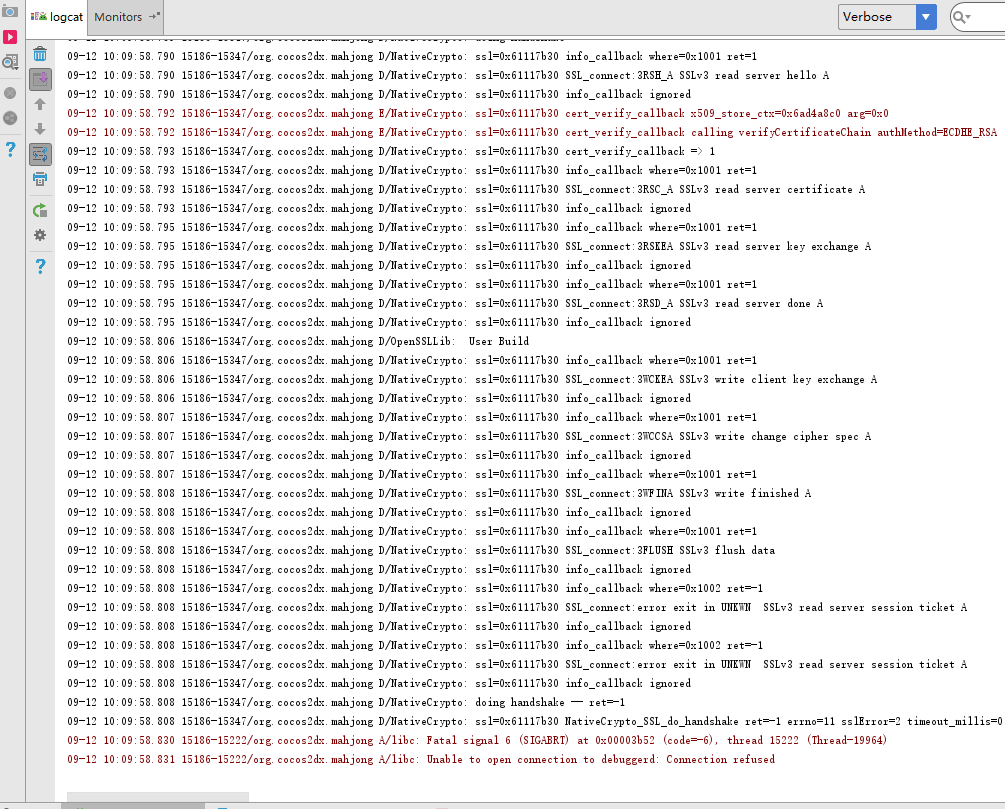Click the 'cert_verify_callback => 1' log line
The width and height of the screenshot is (1005, 809).
click(x=391, y=151)
